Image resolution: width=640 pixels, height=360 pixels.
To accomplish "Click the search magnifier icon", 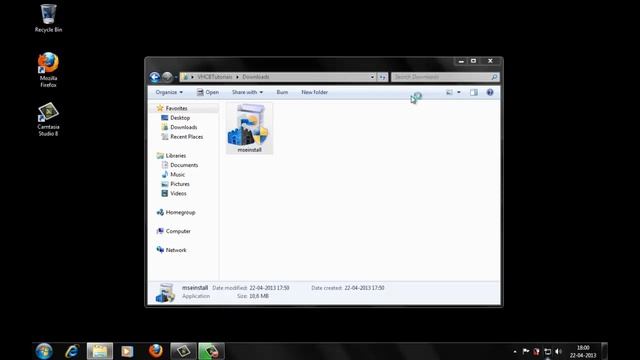I will [x=494, y=77].
